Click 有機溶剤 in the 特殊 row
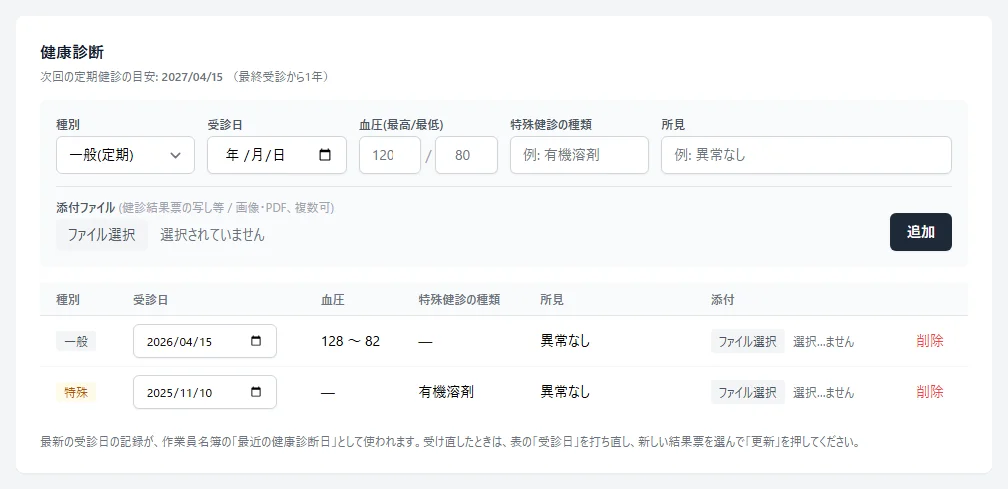The width and height of the screenshot is (1008, 489). tap(446, 392)
